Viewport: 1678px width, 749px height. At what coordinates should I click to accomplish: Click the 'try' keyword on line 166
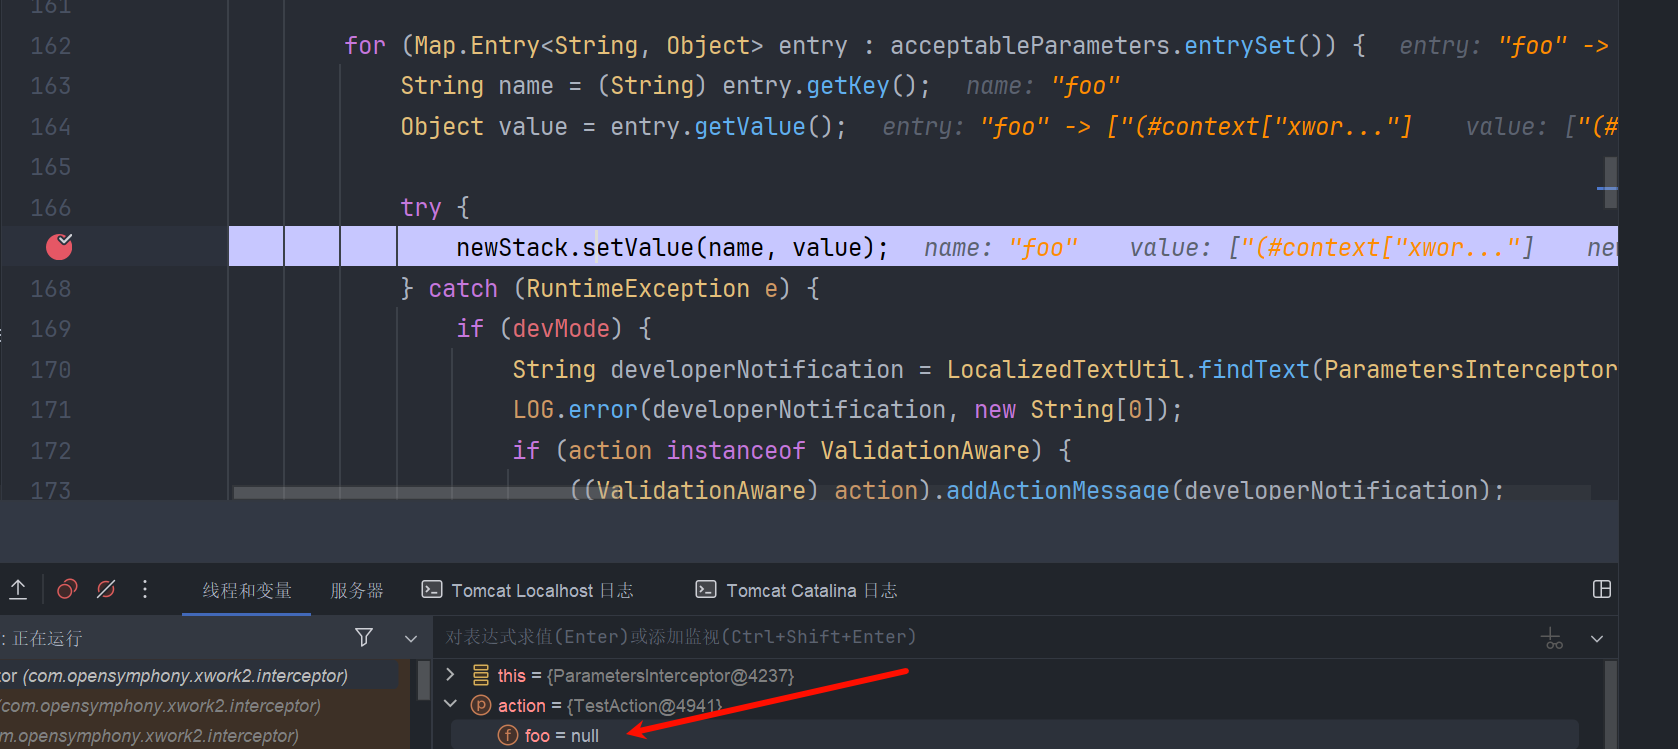coord(421,208)
